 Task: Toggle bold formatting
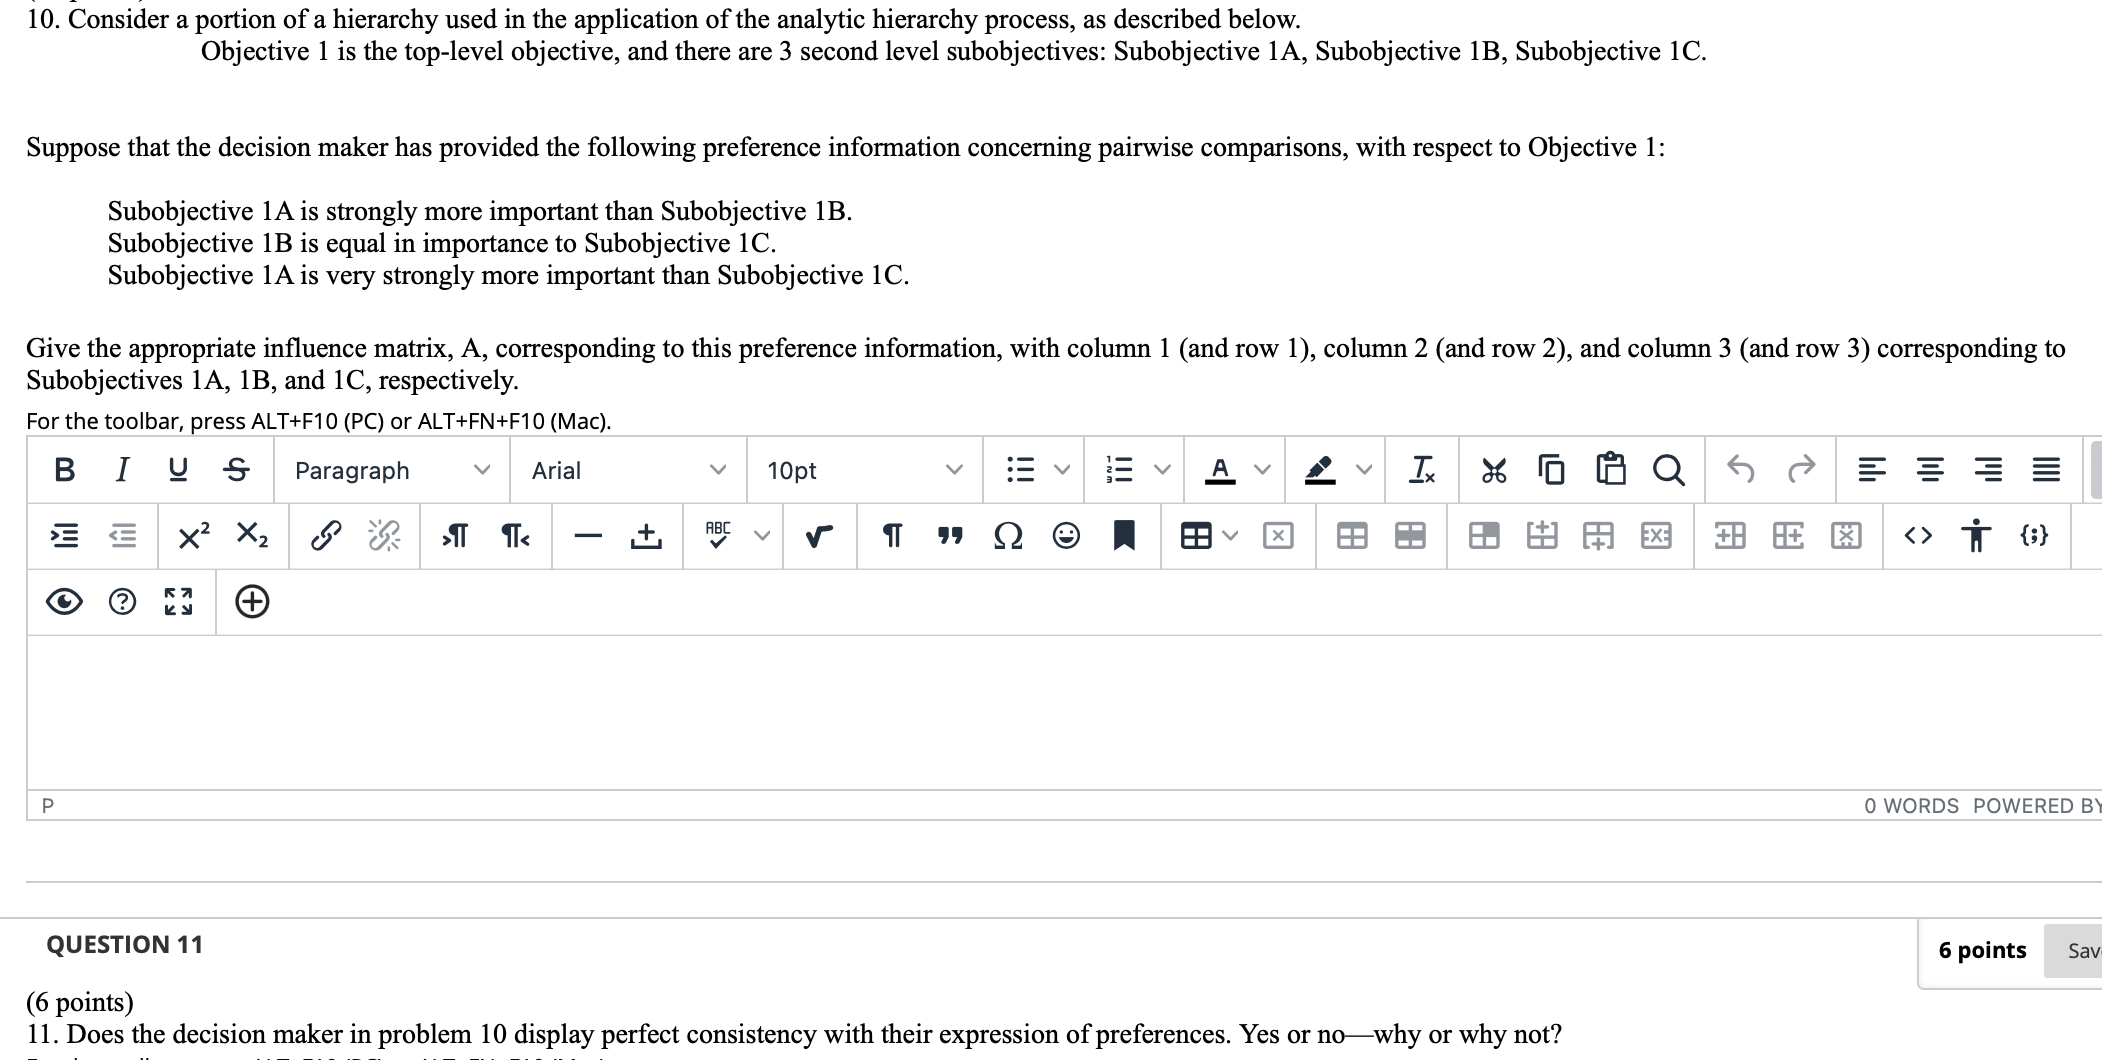pos(65,470)
